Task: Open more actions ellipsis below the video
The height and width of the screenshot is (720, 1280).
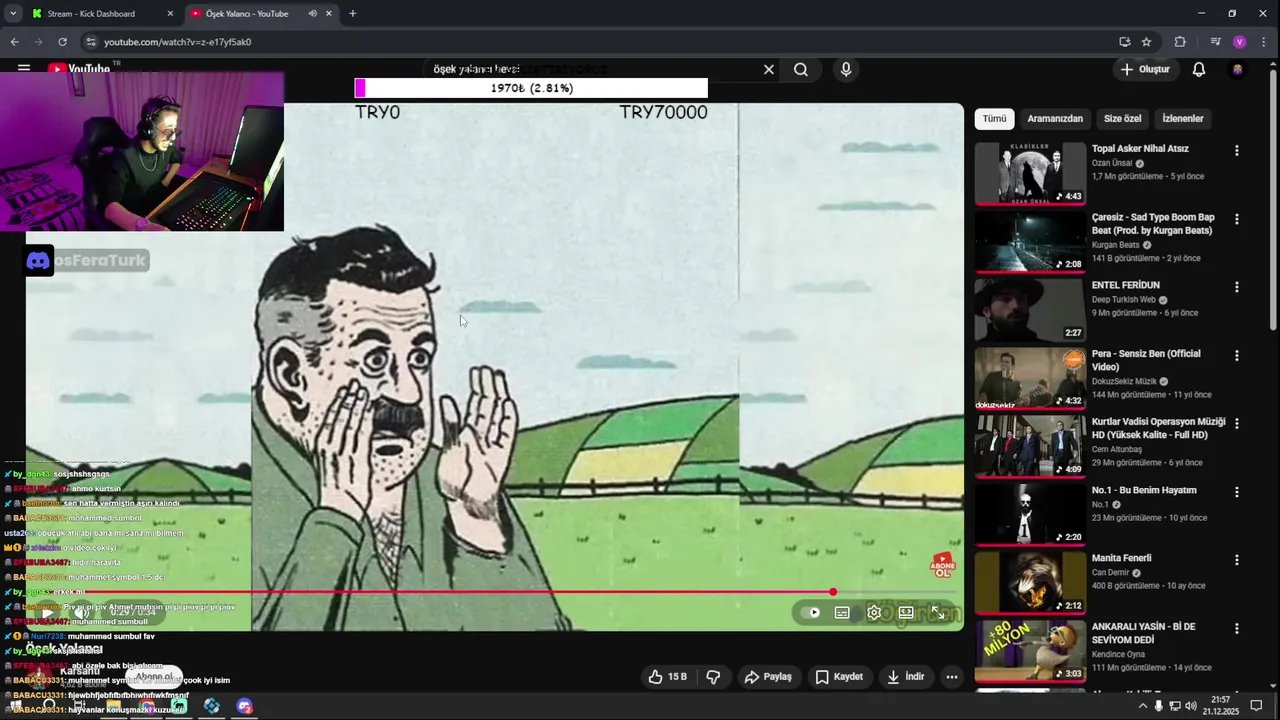Action: click(x=952, y=677)
